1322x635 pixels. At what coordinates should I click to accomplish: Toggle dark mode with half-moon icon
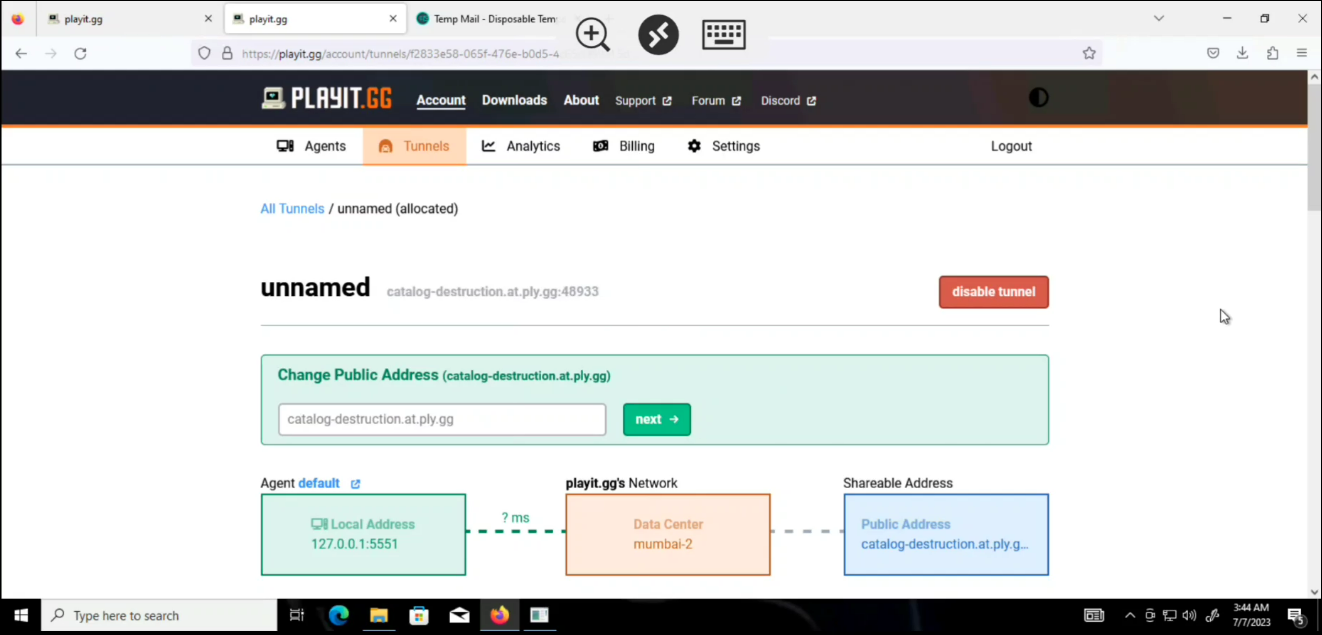(x=1039, y=98)
